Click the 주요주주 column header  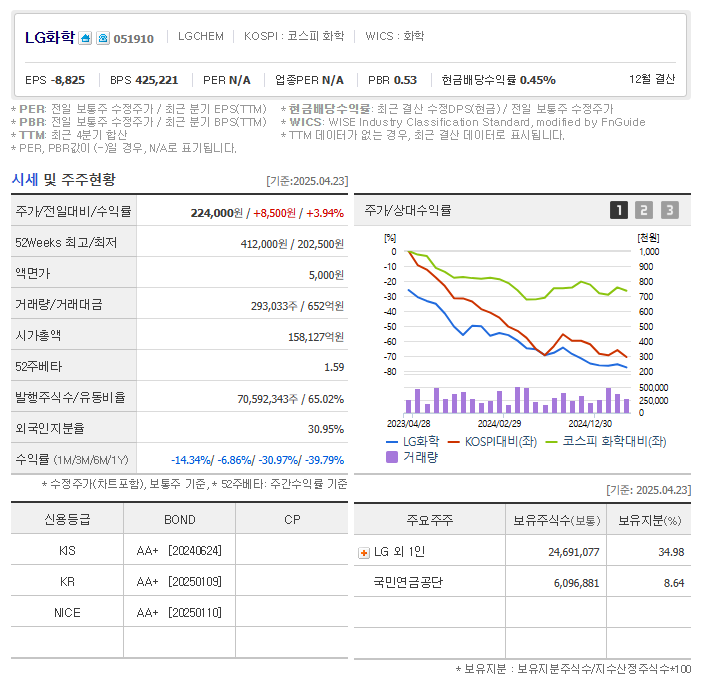[x=430, y=520]
